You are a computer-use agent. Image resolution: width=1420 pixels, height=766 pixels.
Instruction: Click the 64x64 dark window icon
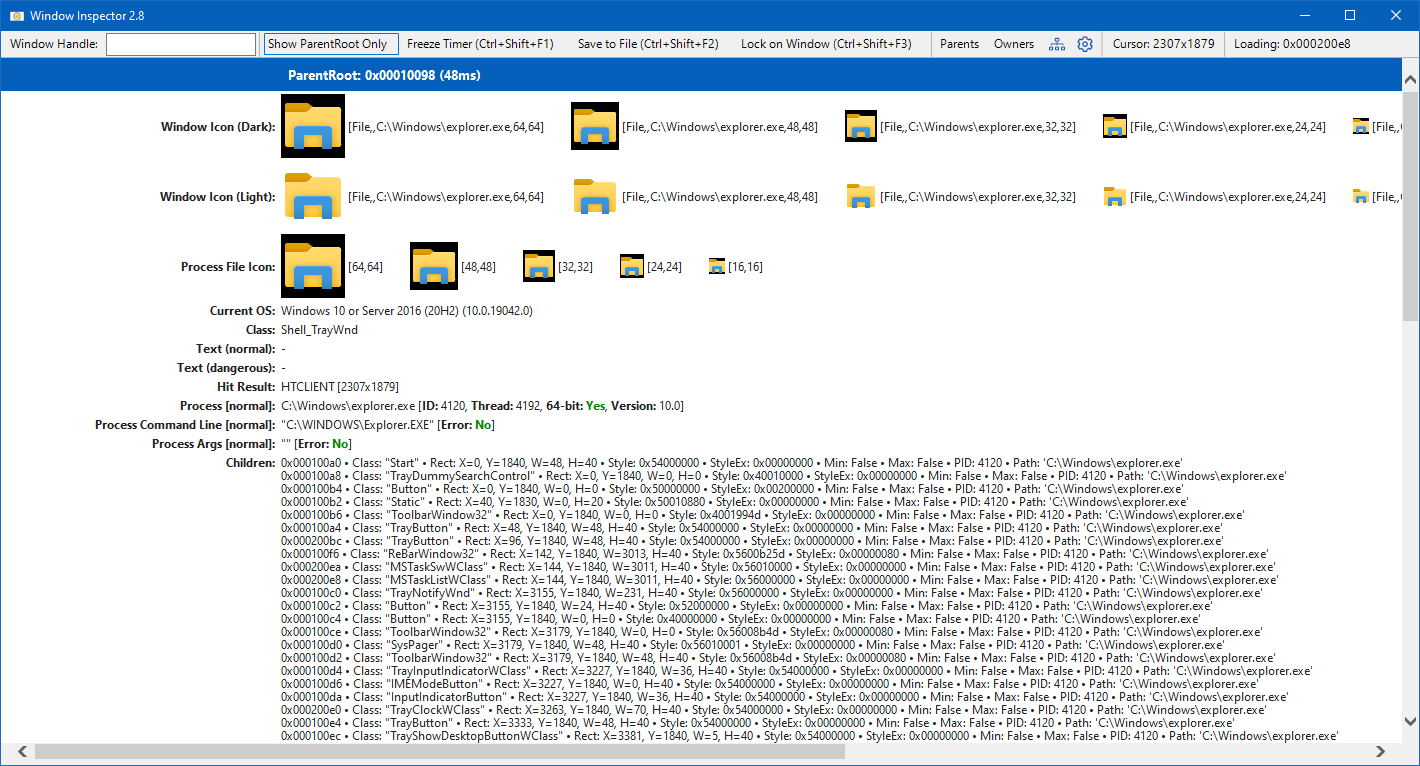[x=313, y=126]
